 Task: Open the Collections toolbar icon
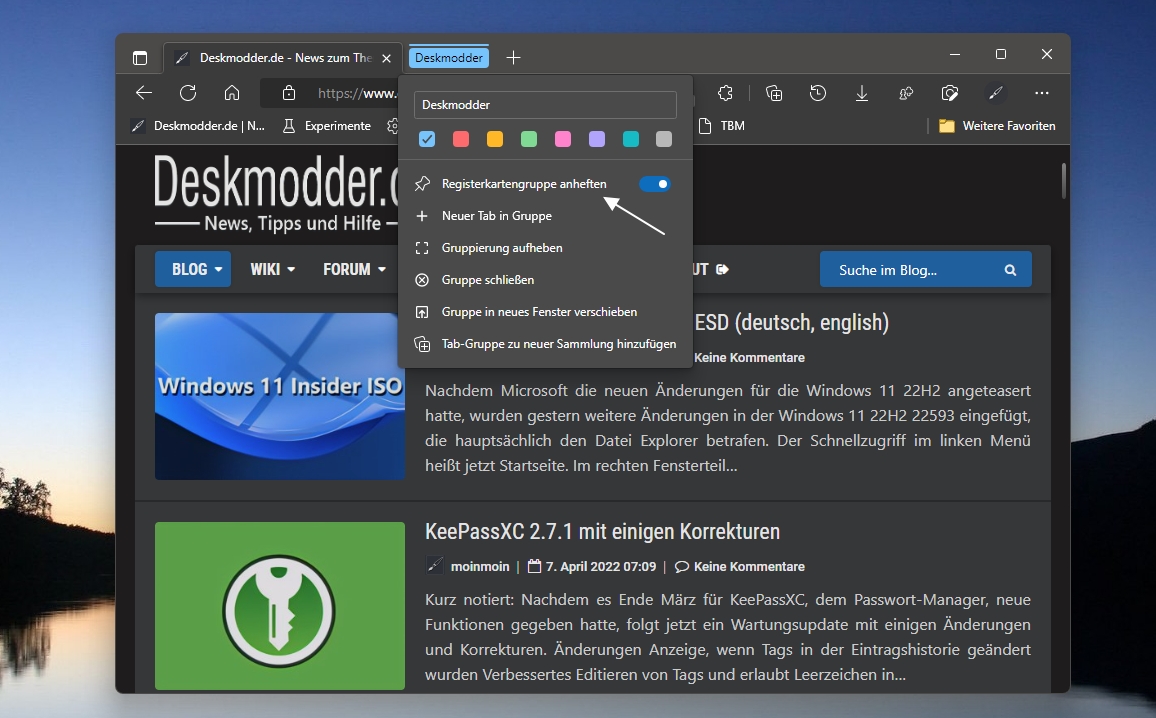pos(773,93)
